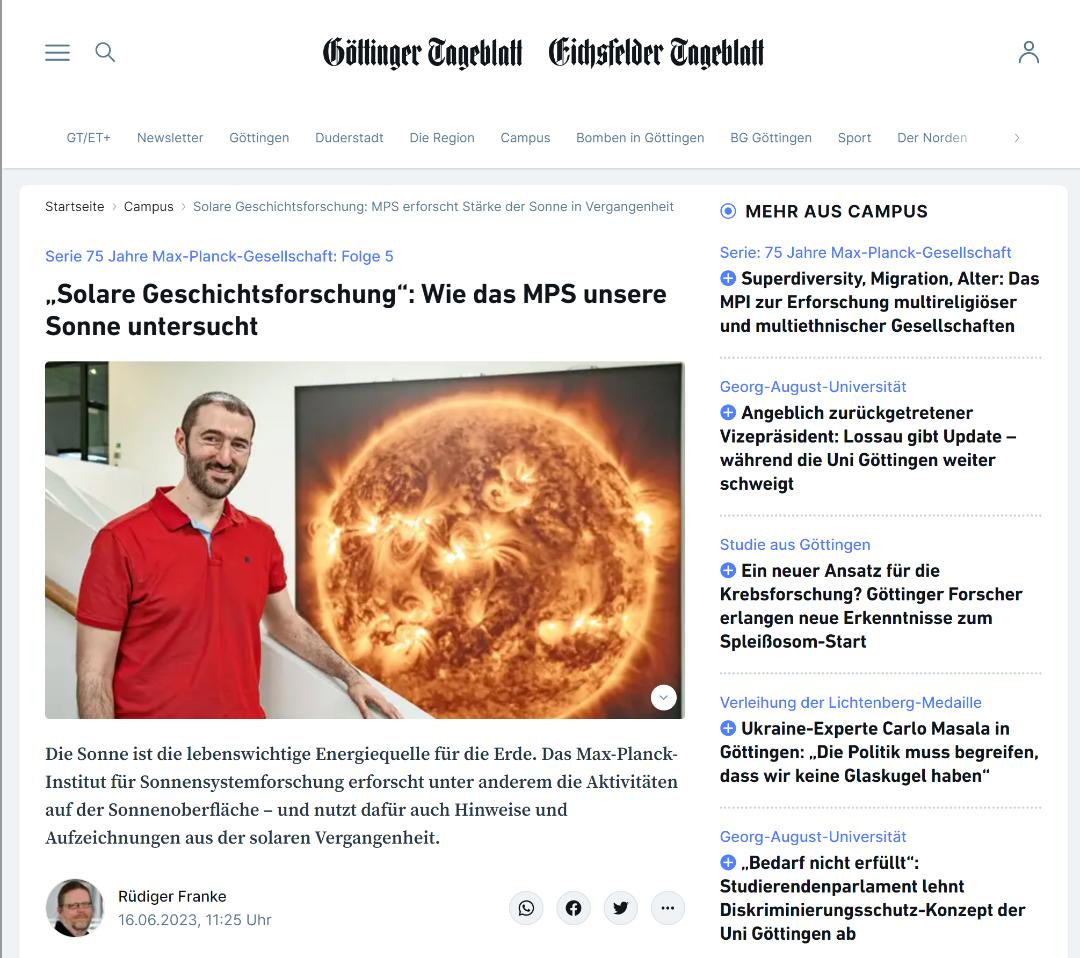The height and width of the screenshot is (958, 1080).
Task: Show more navigation categories arrow
Action: (x=1017, y=138)
